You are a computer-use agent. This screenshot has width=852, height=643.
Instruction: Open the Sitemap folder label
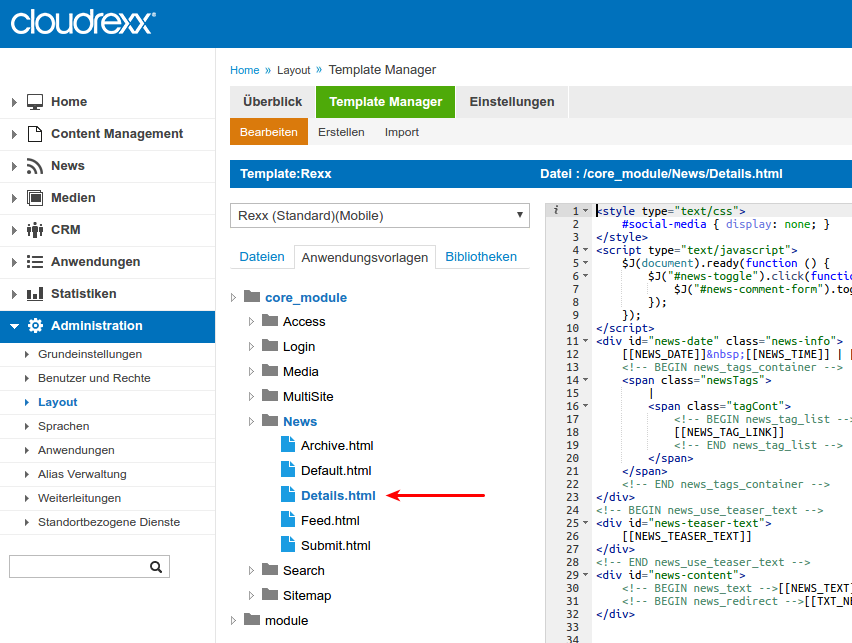pos(307,596)
